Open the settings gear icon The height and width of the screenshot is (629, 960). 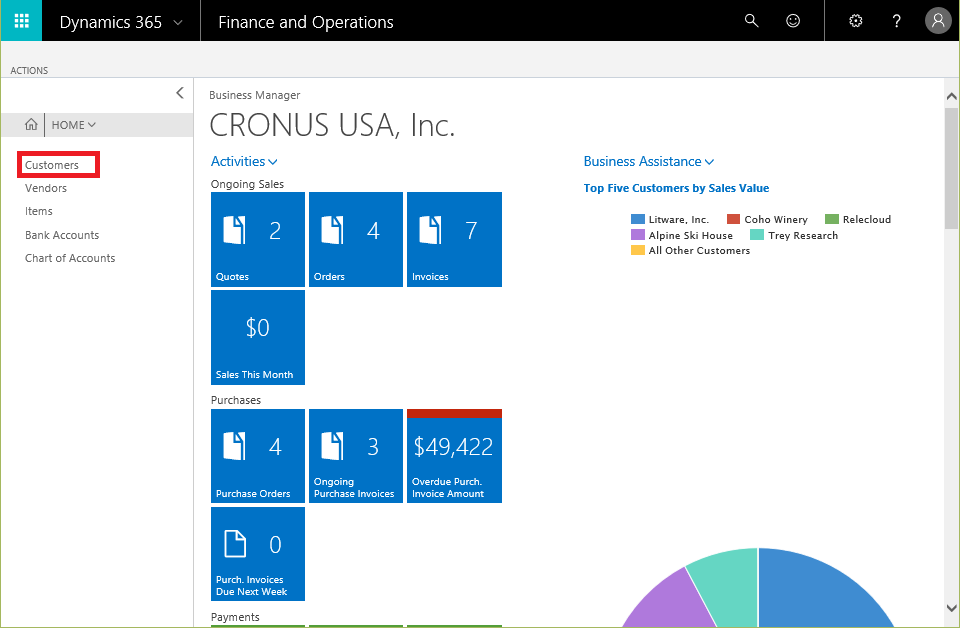[855, 21]
